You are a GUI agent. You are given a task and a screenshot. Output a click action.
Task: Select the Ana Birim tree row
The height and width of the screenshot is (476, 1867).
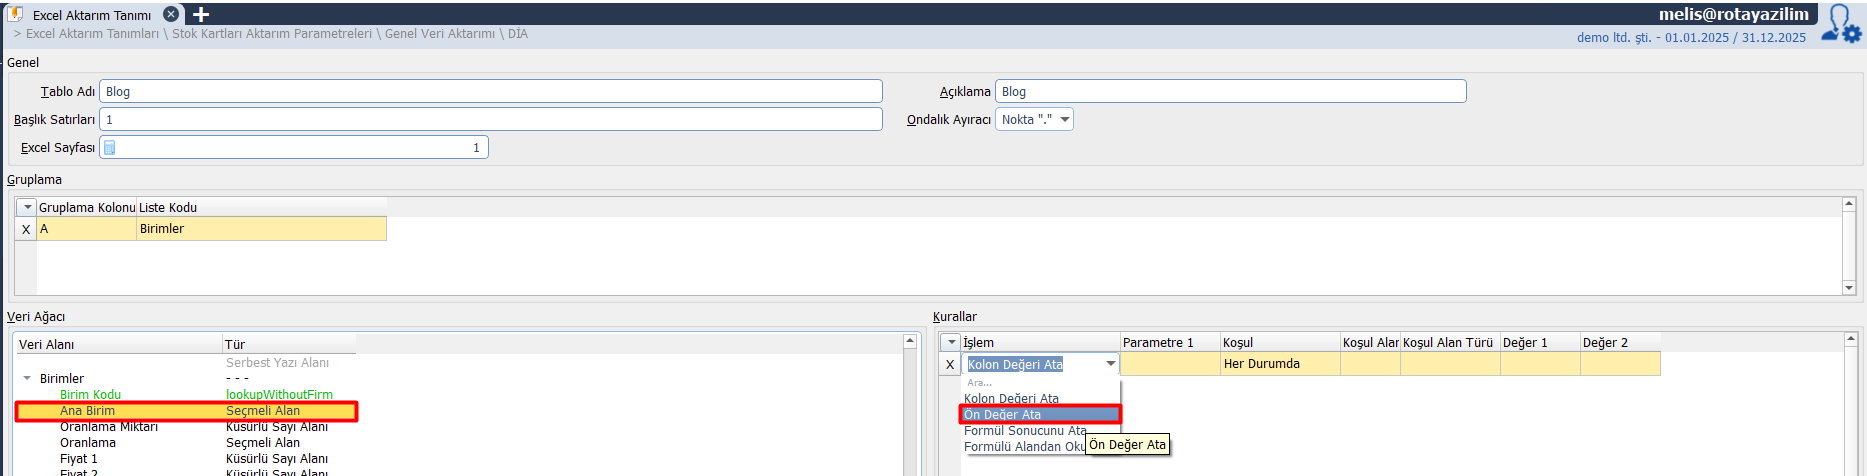[x=87, y=411]
